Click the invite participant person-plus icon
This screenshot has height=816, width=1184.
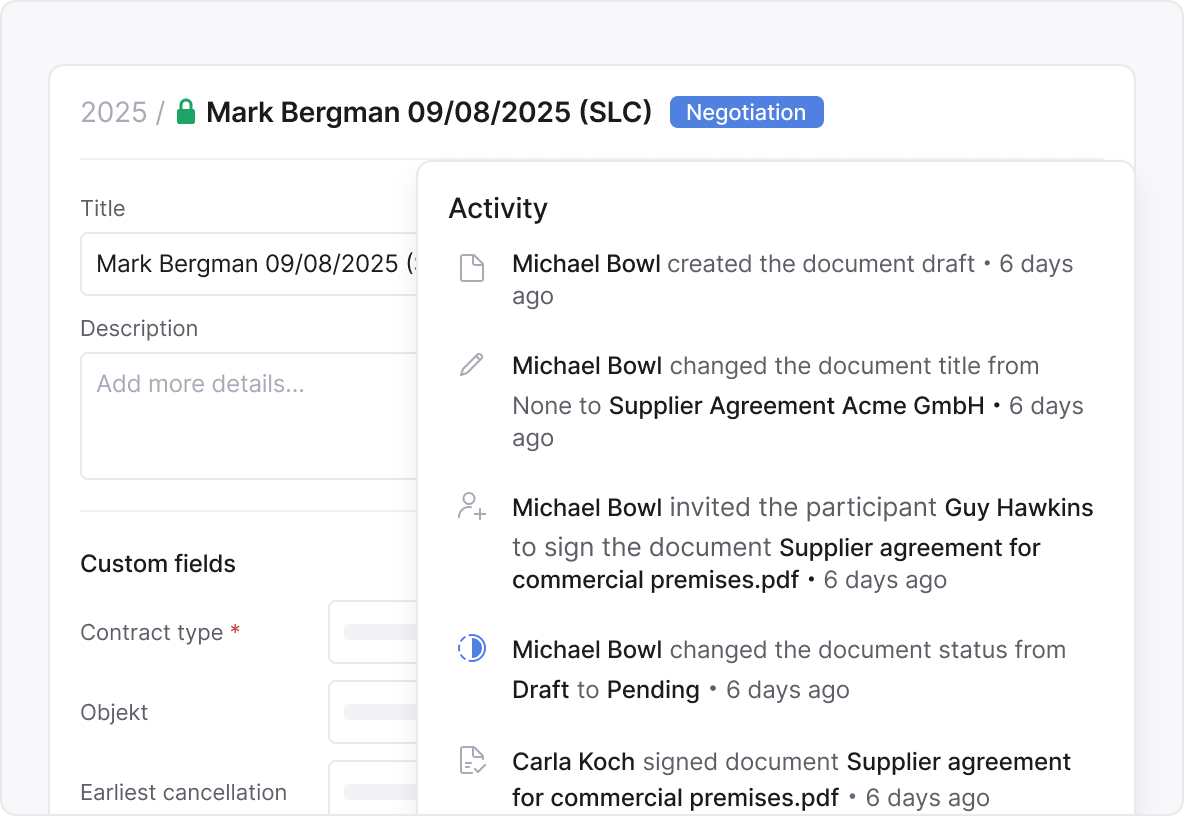[x=471, y=506]
